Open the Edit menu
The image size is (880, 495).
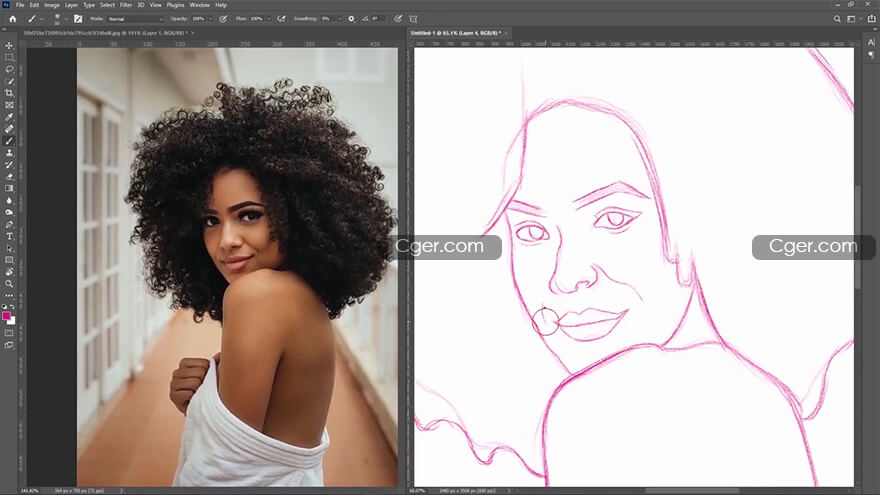(x=34, y=4)
